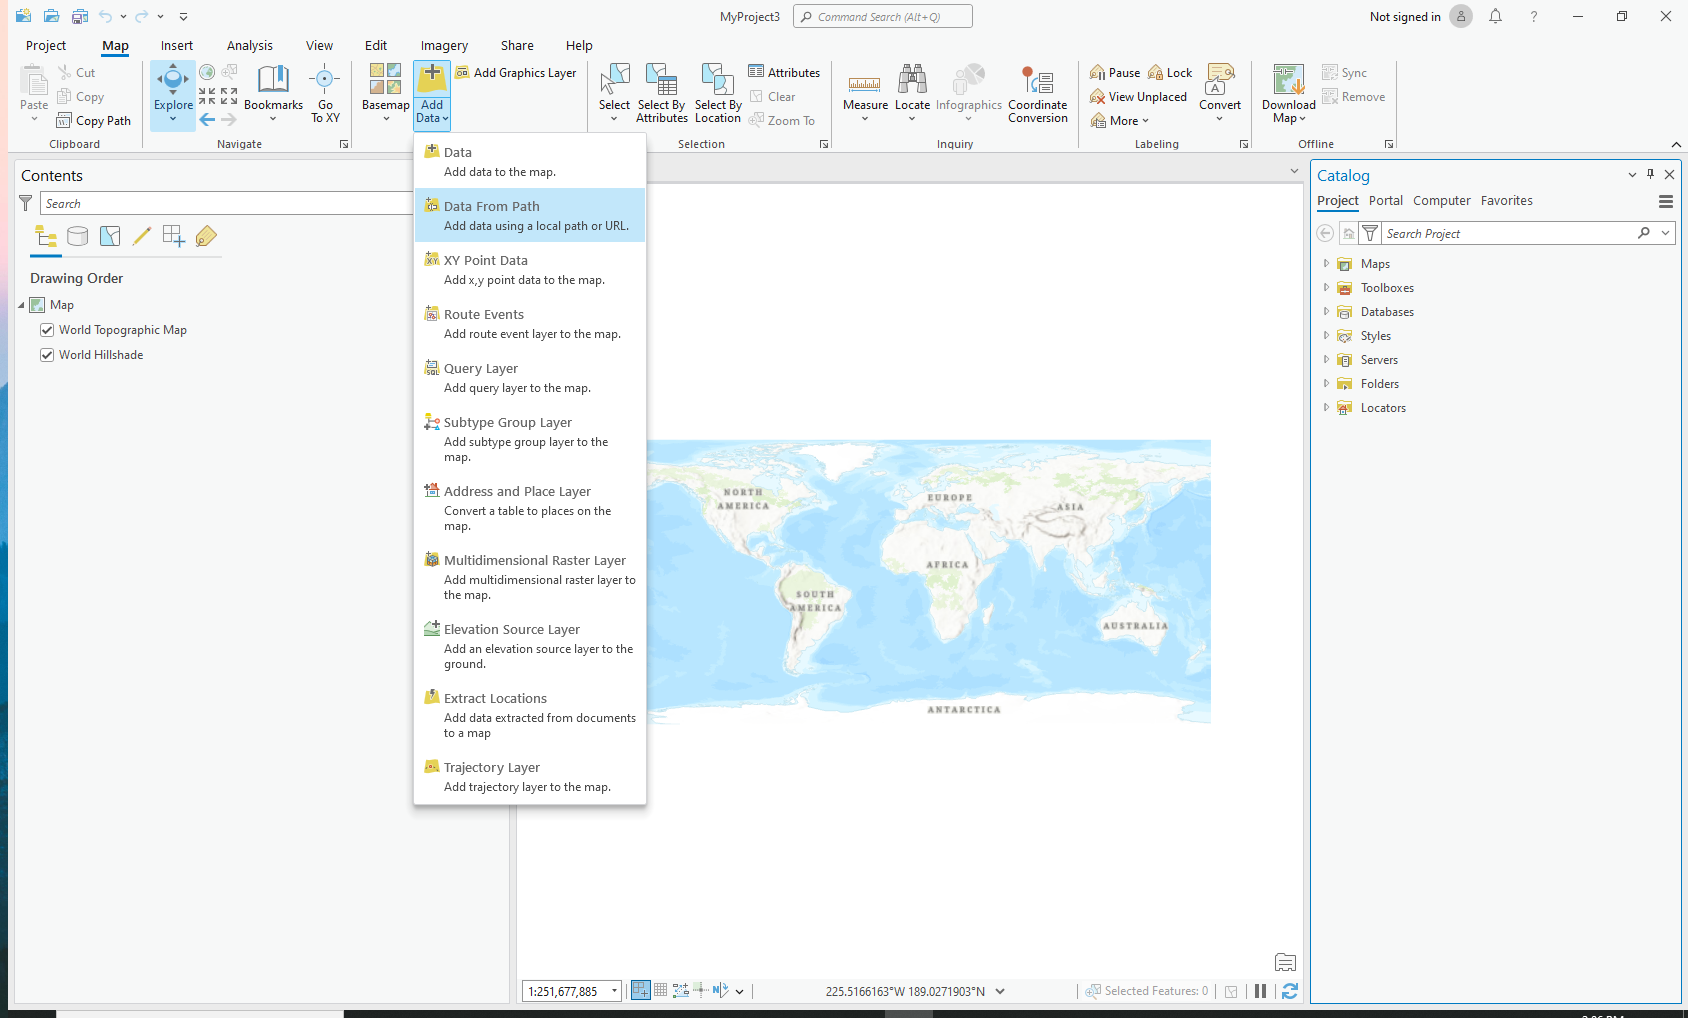Lock labeling with Lock button
Viewport: 1688px width, 1018px height.
click(1170, 73)
